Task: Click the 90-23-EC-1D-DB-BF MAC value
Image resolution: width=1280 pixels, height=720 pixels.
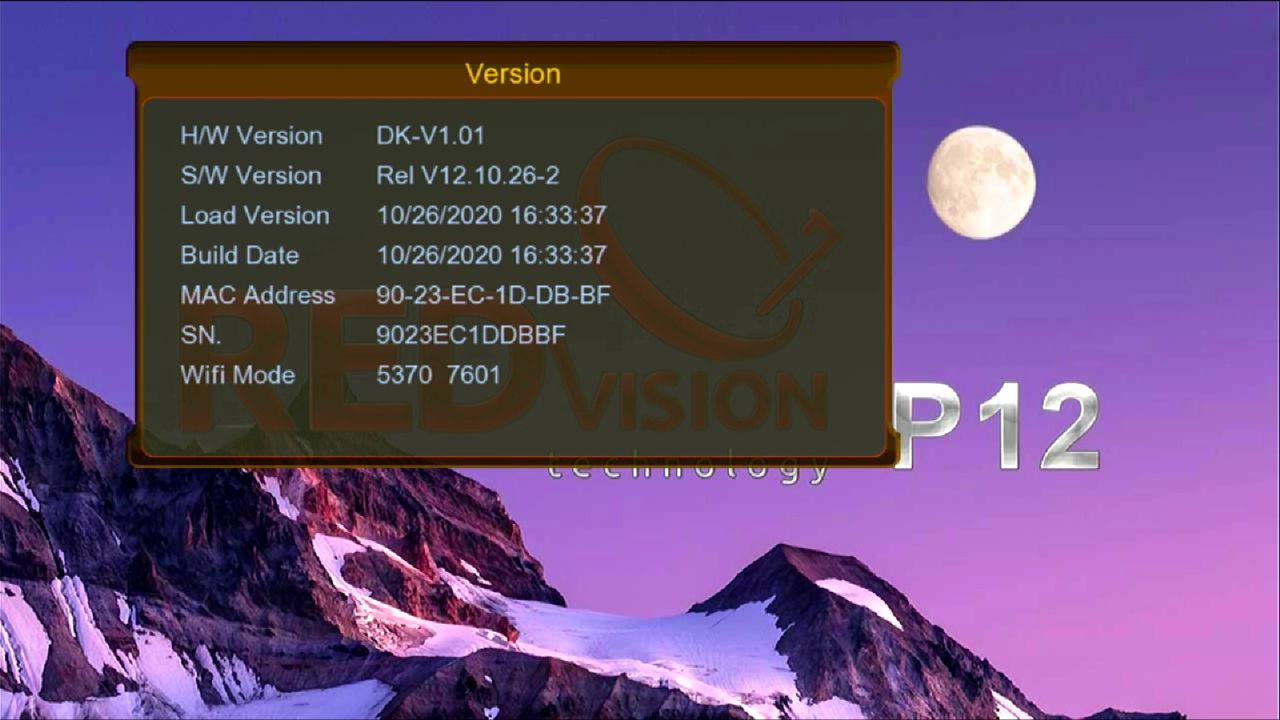Action: pos(493,296)
